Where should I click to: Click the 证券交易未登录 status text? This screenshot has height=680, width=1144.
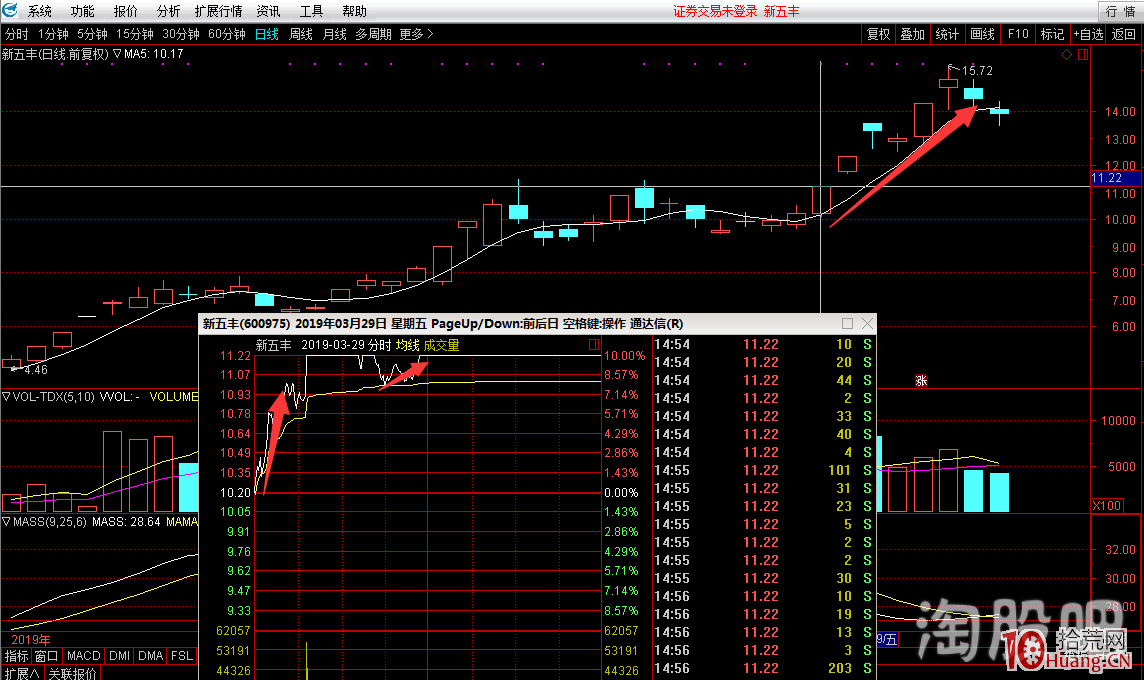(715, 12)
